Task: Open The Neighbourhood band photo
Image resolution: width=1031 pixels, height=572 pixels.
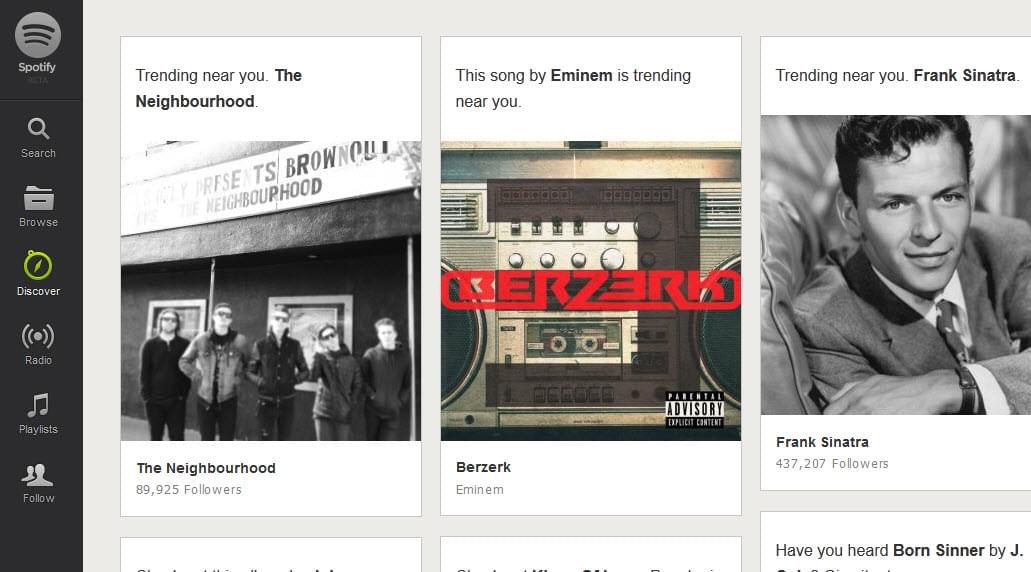Action: pyautogui.click(x=270, y=290)
